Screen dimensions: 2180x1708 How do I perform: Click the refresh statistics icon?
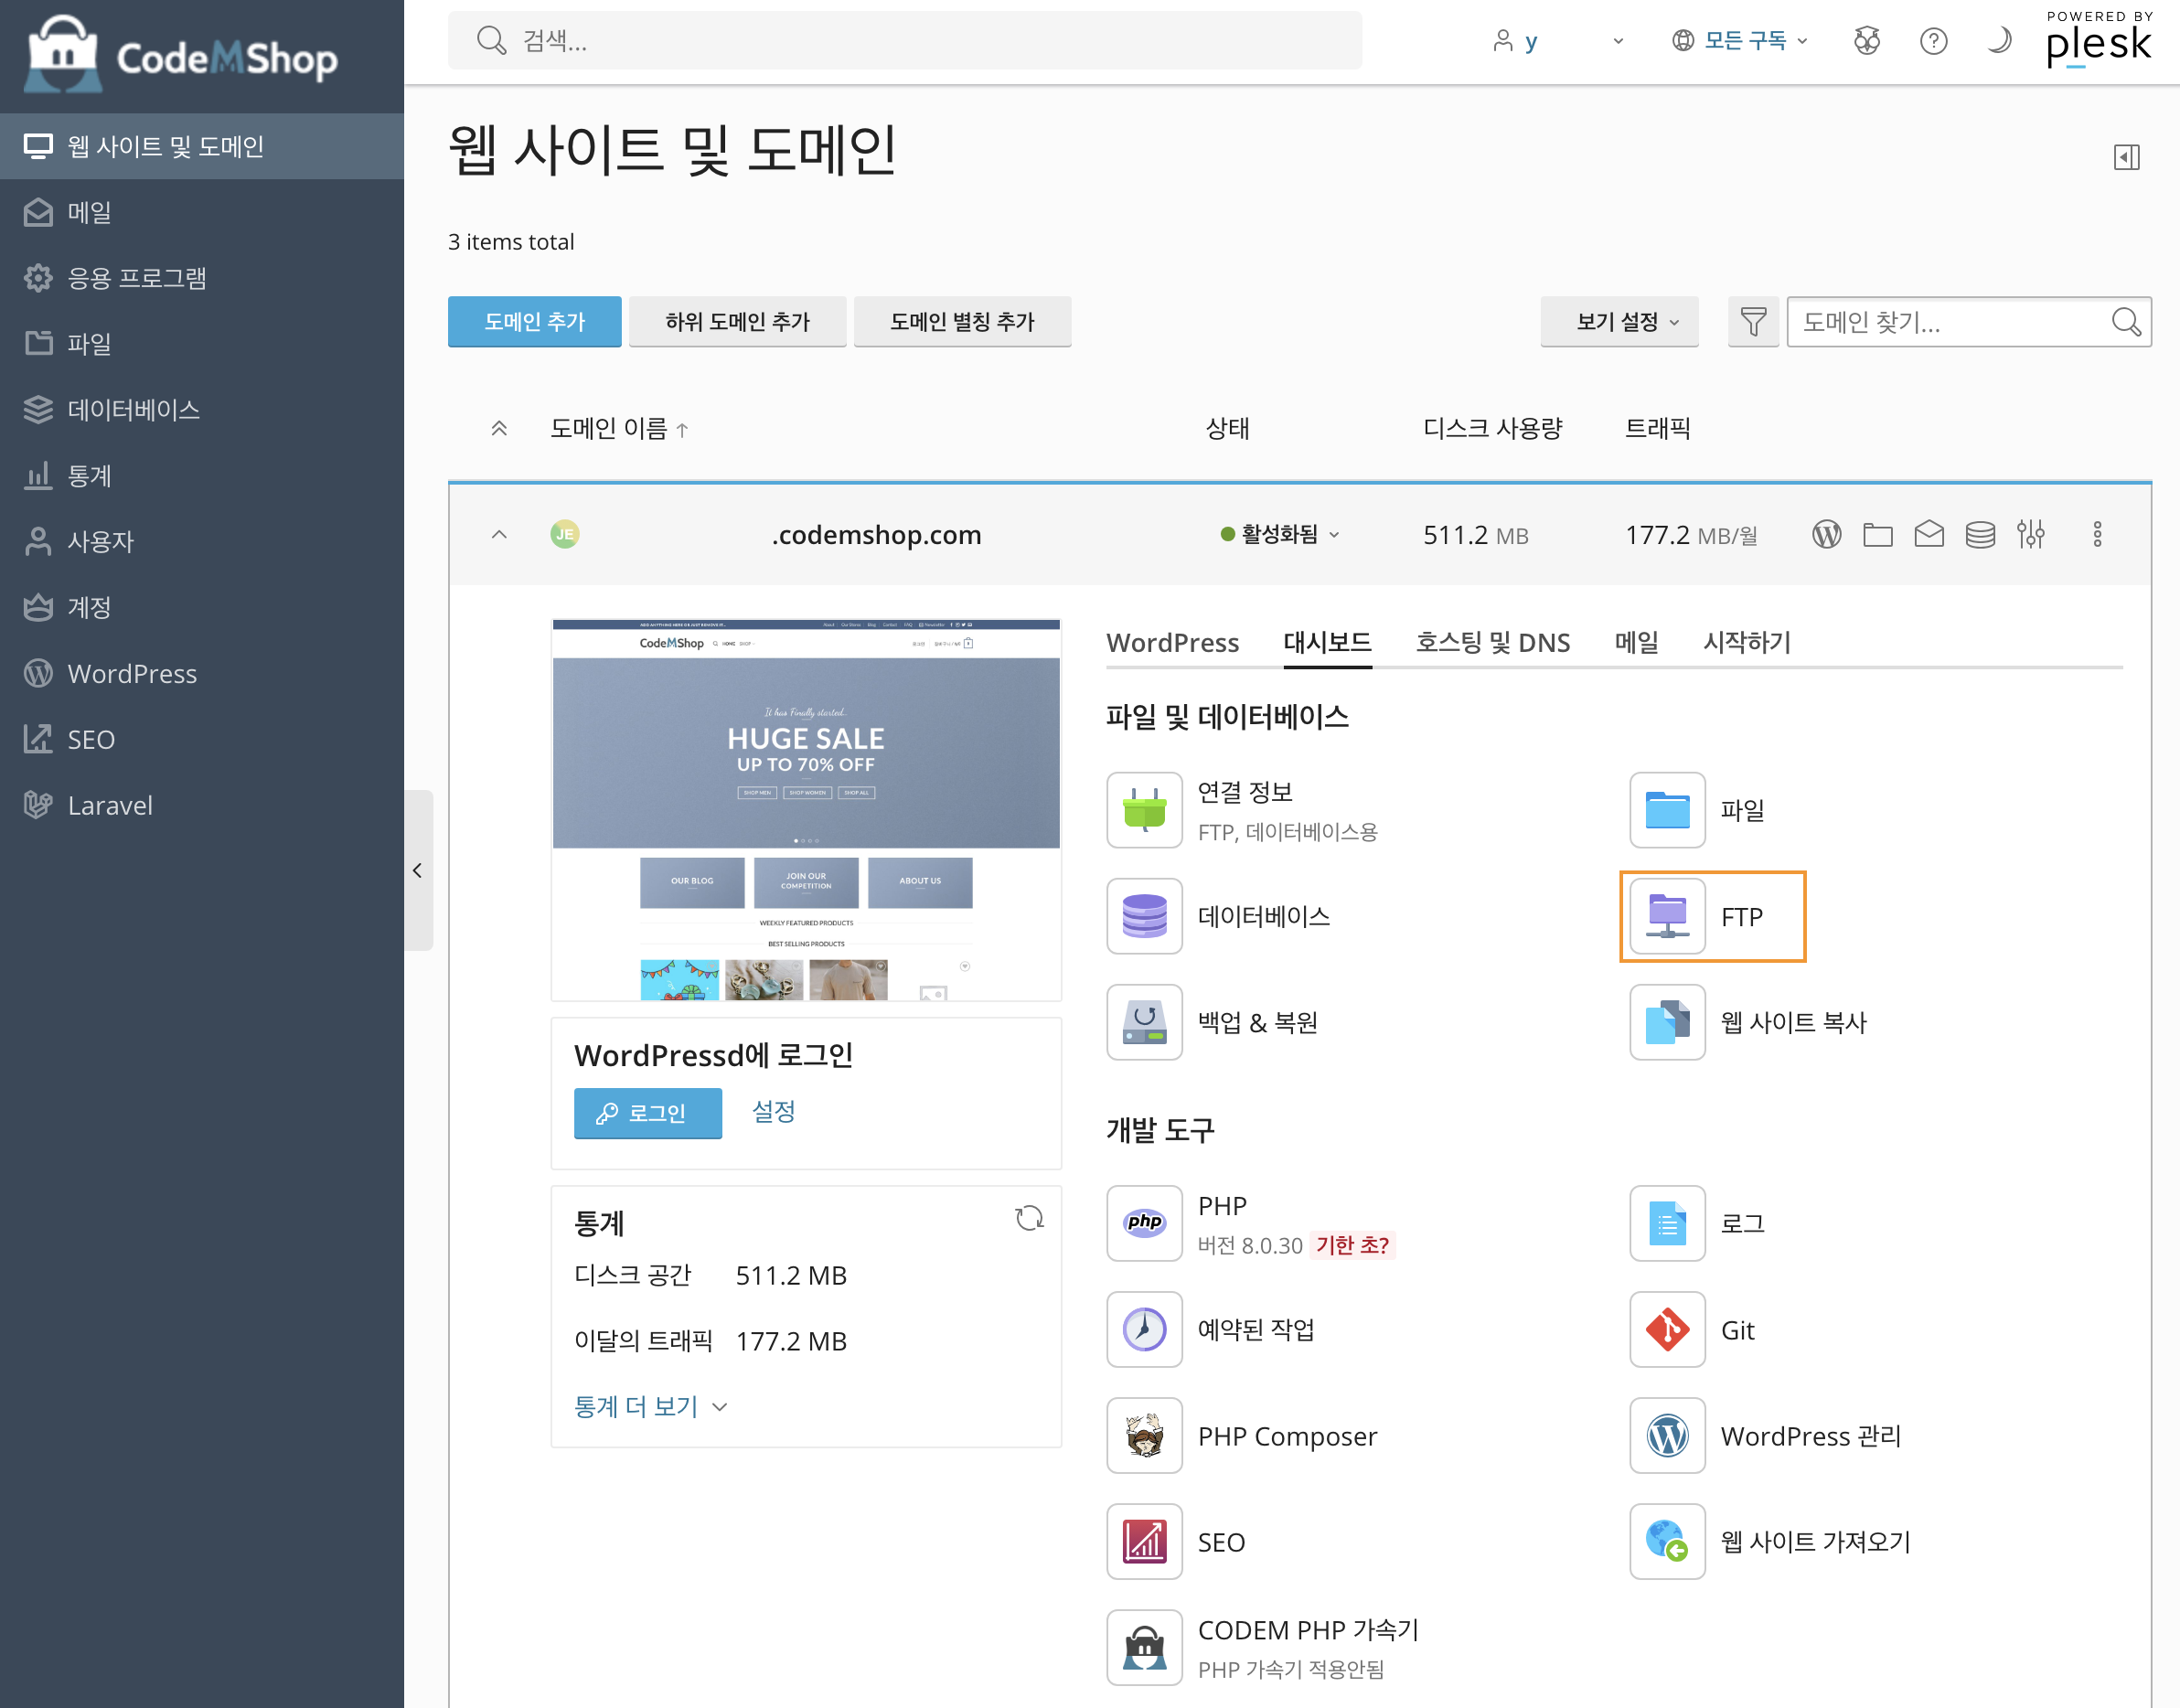coord(1029,1218)
